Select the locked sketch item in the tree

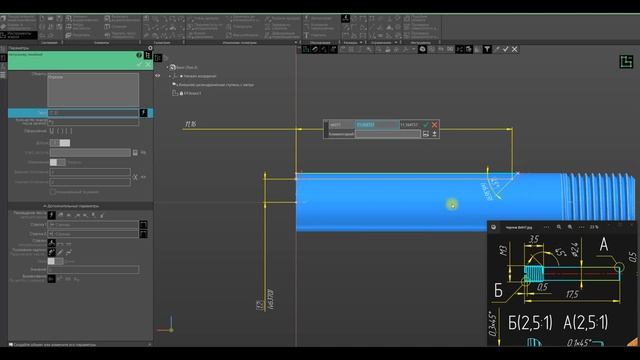187,93
